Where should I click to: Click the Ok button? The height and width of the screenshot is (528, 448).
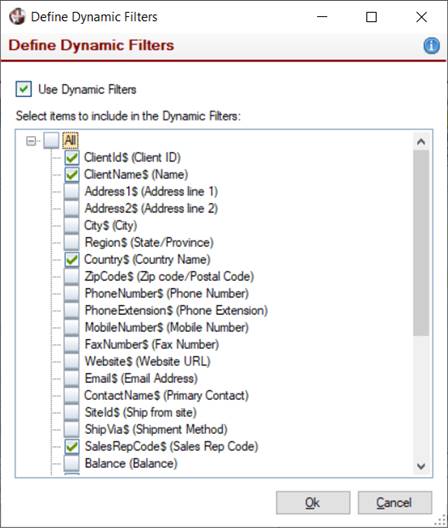pos(313,503)
